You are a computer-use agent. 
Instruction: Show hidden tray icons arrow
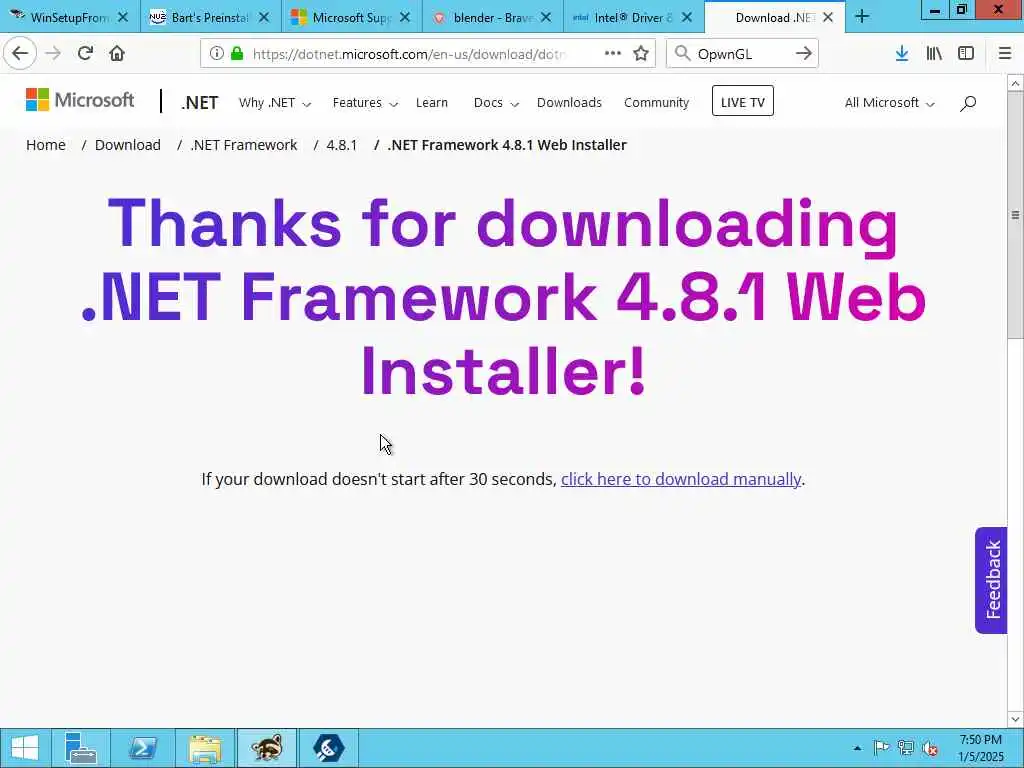(x=857, y=748)
